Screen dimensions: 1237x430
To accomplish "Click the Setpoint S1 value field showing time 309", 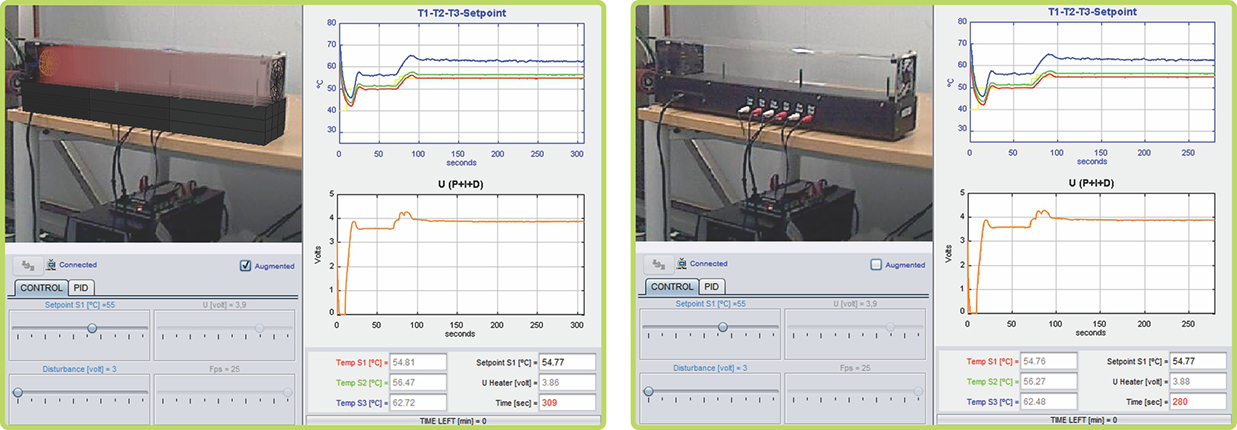I will 567,362.
